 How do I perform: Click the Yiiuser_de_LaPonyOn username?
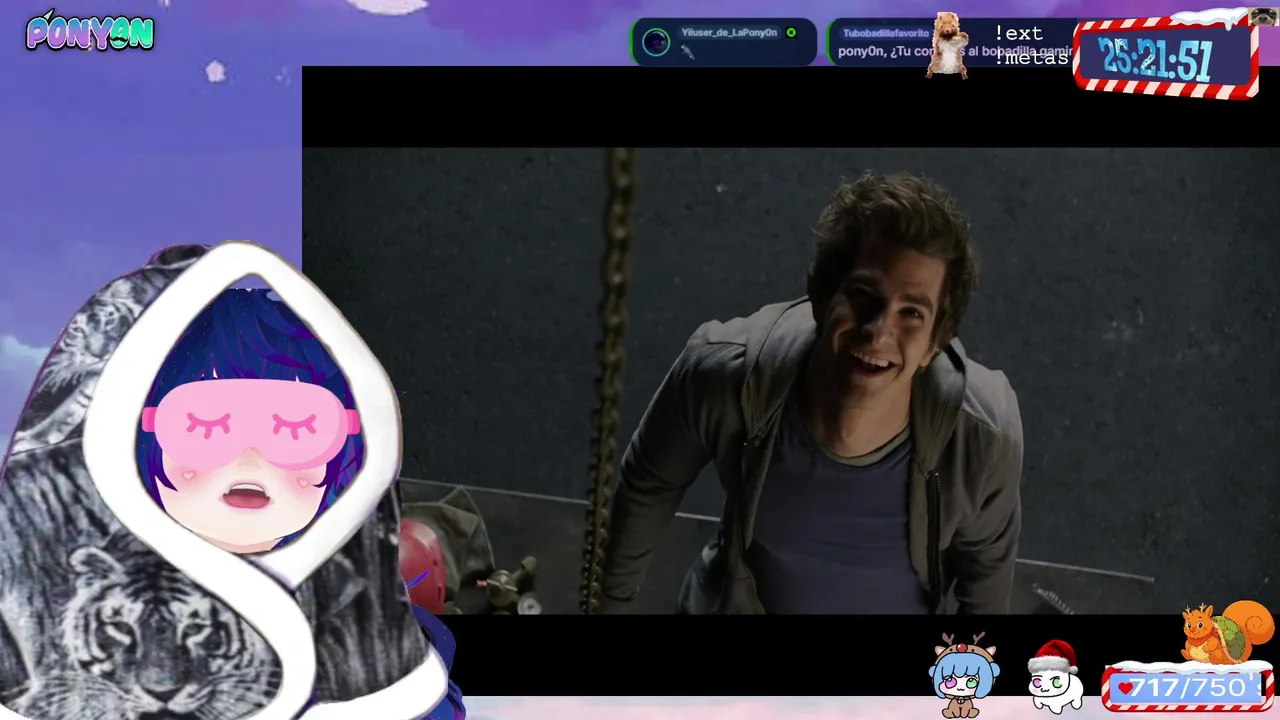pyautogui.click(x=729, y=33)
